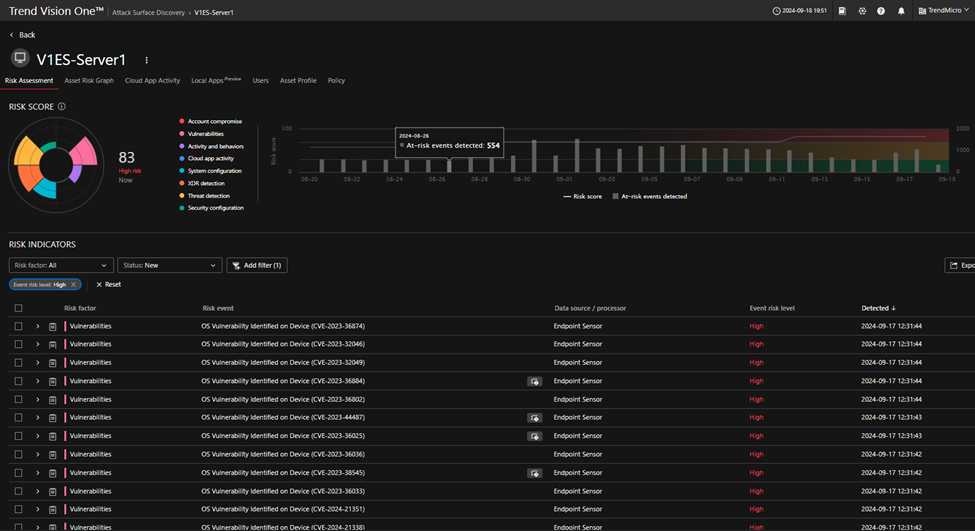Image resolution: width=975 pixels, height=531 pixels.
Task: Click the Threat detection legend dot
Action: click(182, 196)
